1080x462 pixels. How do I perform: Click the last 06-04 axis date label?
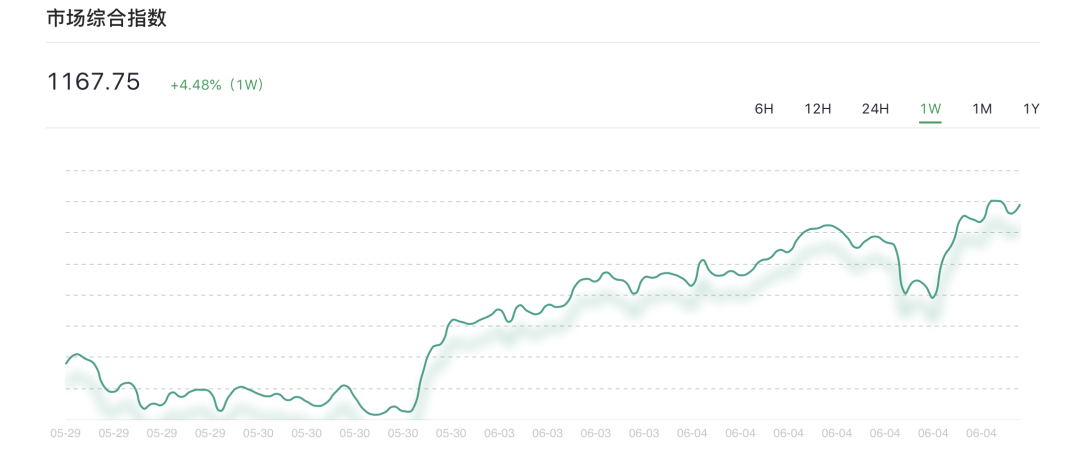click(982, 434)
